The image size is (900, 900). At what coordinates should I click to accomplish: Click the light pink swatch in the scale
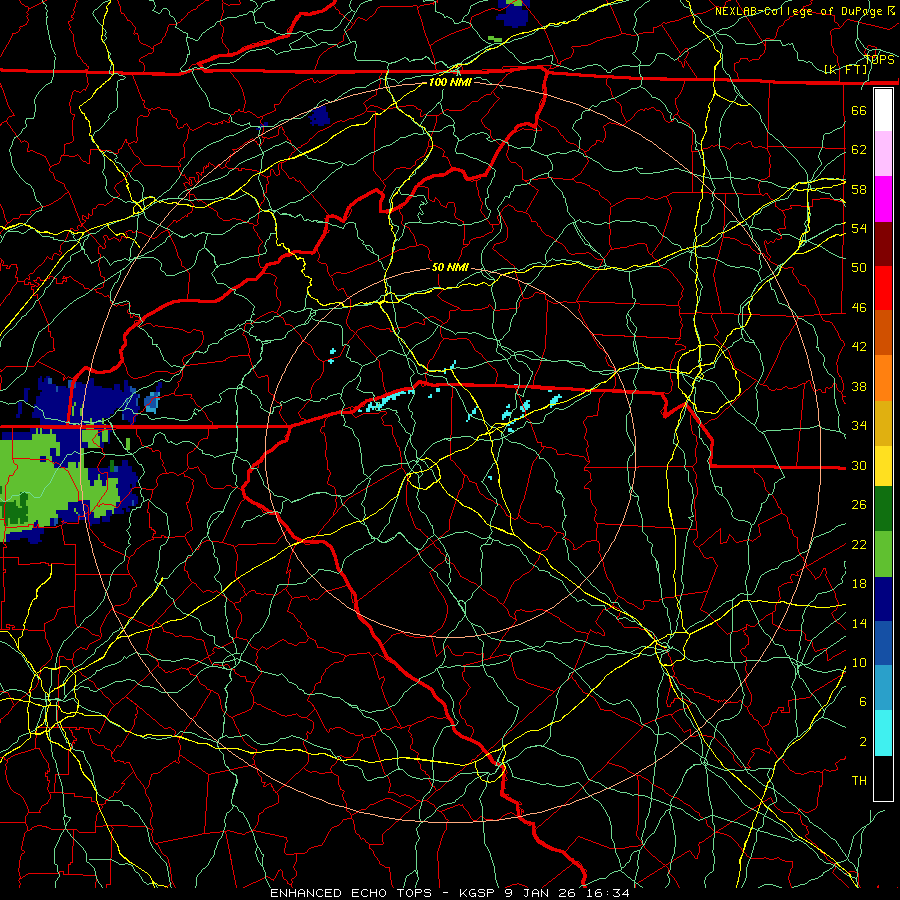tap(883, 154)
